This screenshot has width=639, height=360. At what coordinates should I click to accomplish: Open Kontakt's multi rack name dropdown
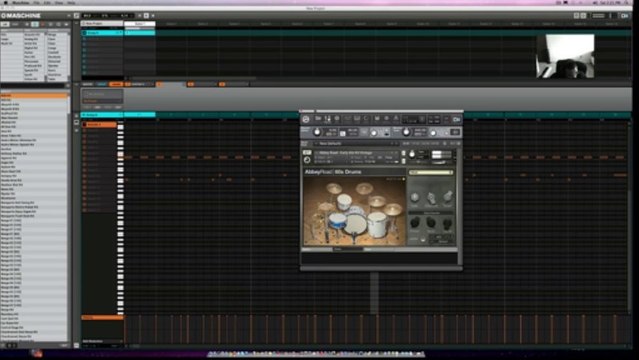357,144
